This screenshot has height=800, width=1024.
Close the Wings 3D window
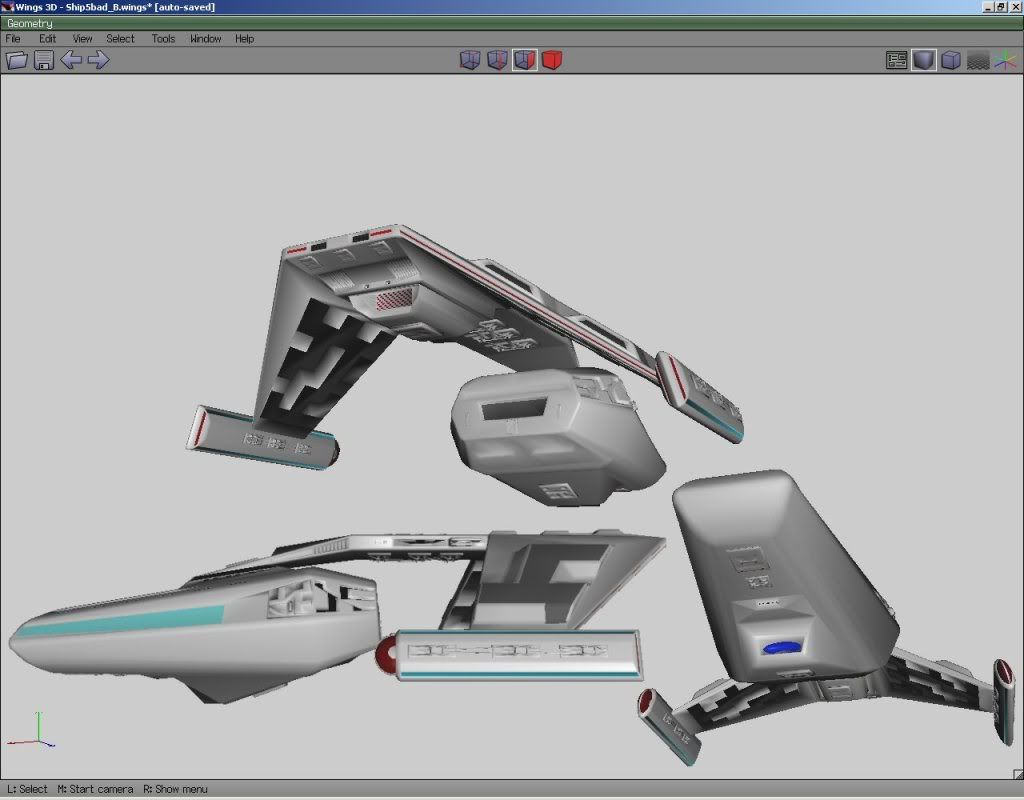pos(1015,7)
